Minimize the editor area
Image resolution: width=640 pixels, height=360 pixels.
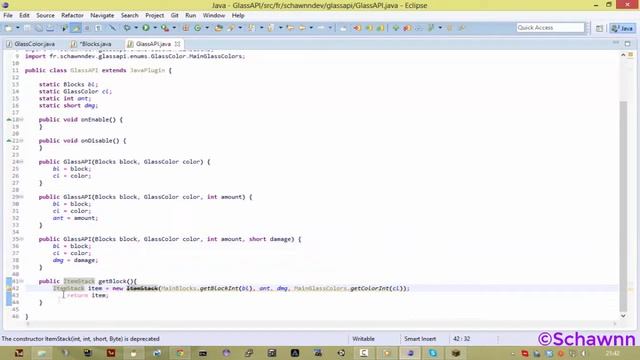pyautogui.click(x=616, y=43)
